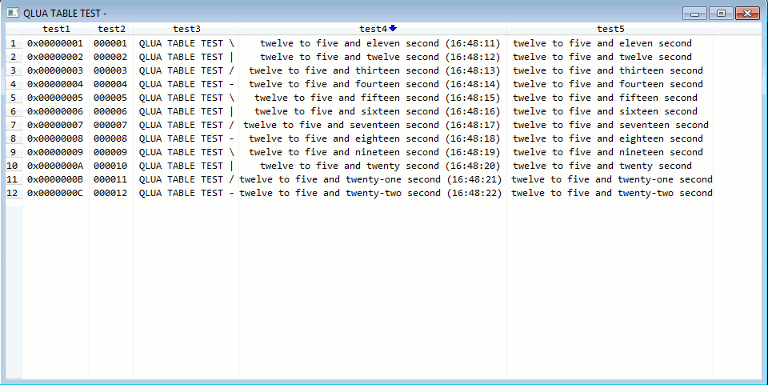Click test5 cell 'twelve to five and fifteen second'
The height and width of the screenshot is (385, 768).
coord(610,97)
